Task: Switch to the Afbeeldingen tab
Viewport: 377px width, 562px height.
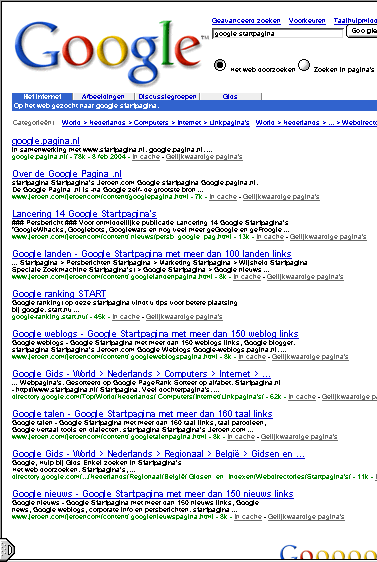Action: (x=103, y=96)
